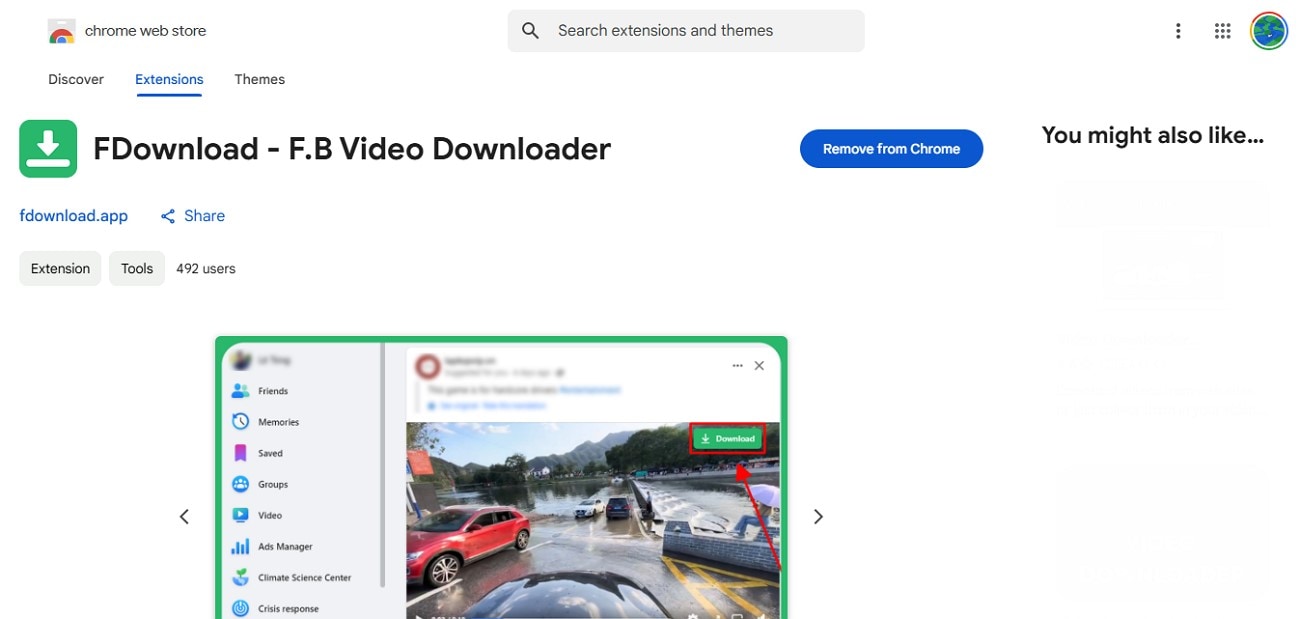Click the Tools category chip
This screenshot has width=1300, height=619.
[137, 269]
